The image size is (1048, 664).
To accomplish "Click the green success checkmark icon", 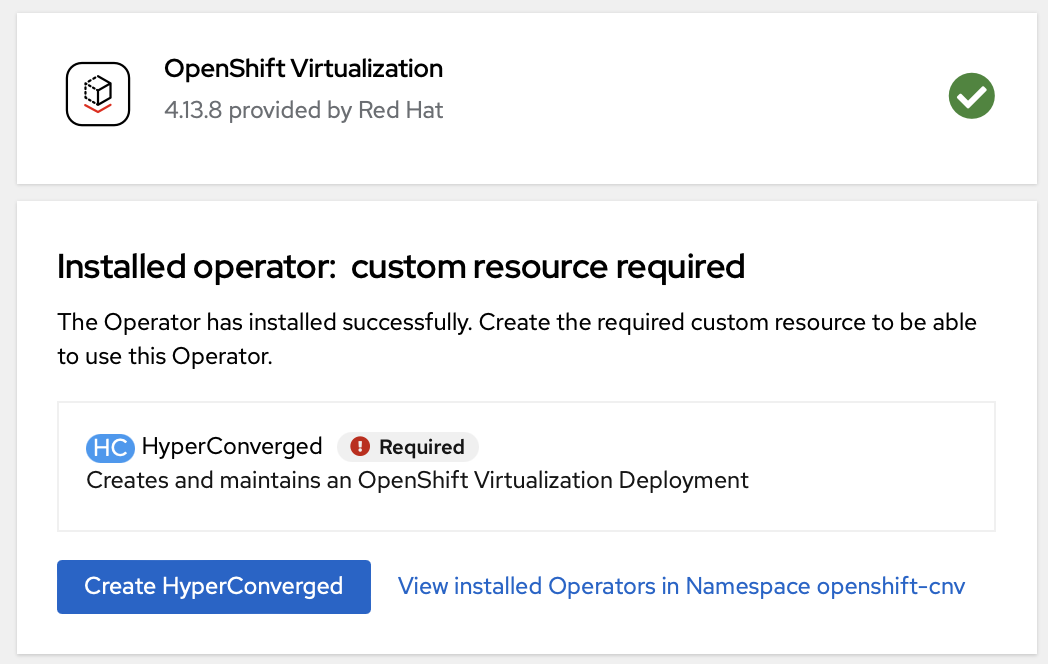I will point(971,96).
